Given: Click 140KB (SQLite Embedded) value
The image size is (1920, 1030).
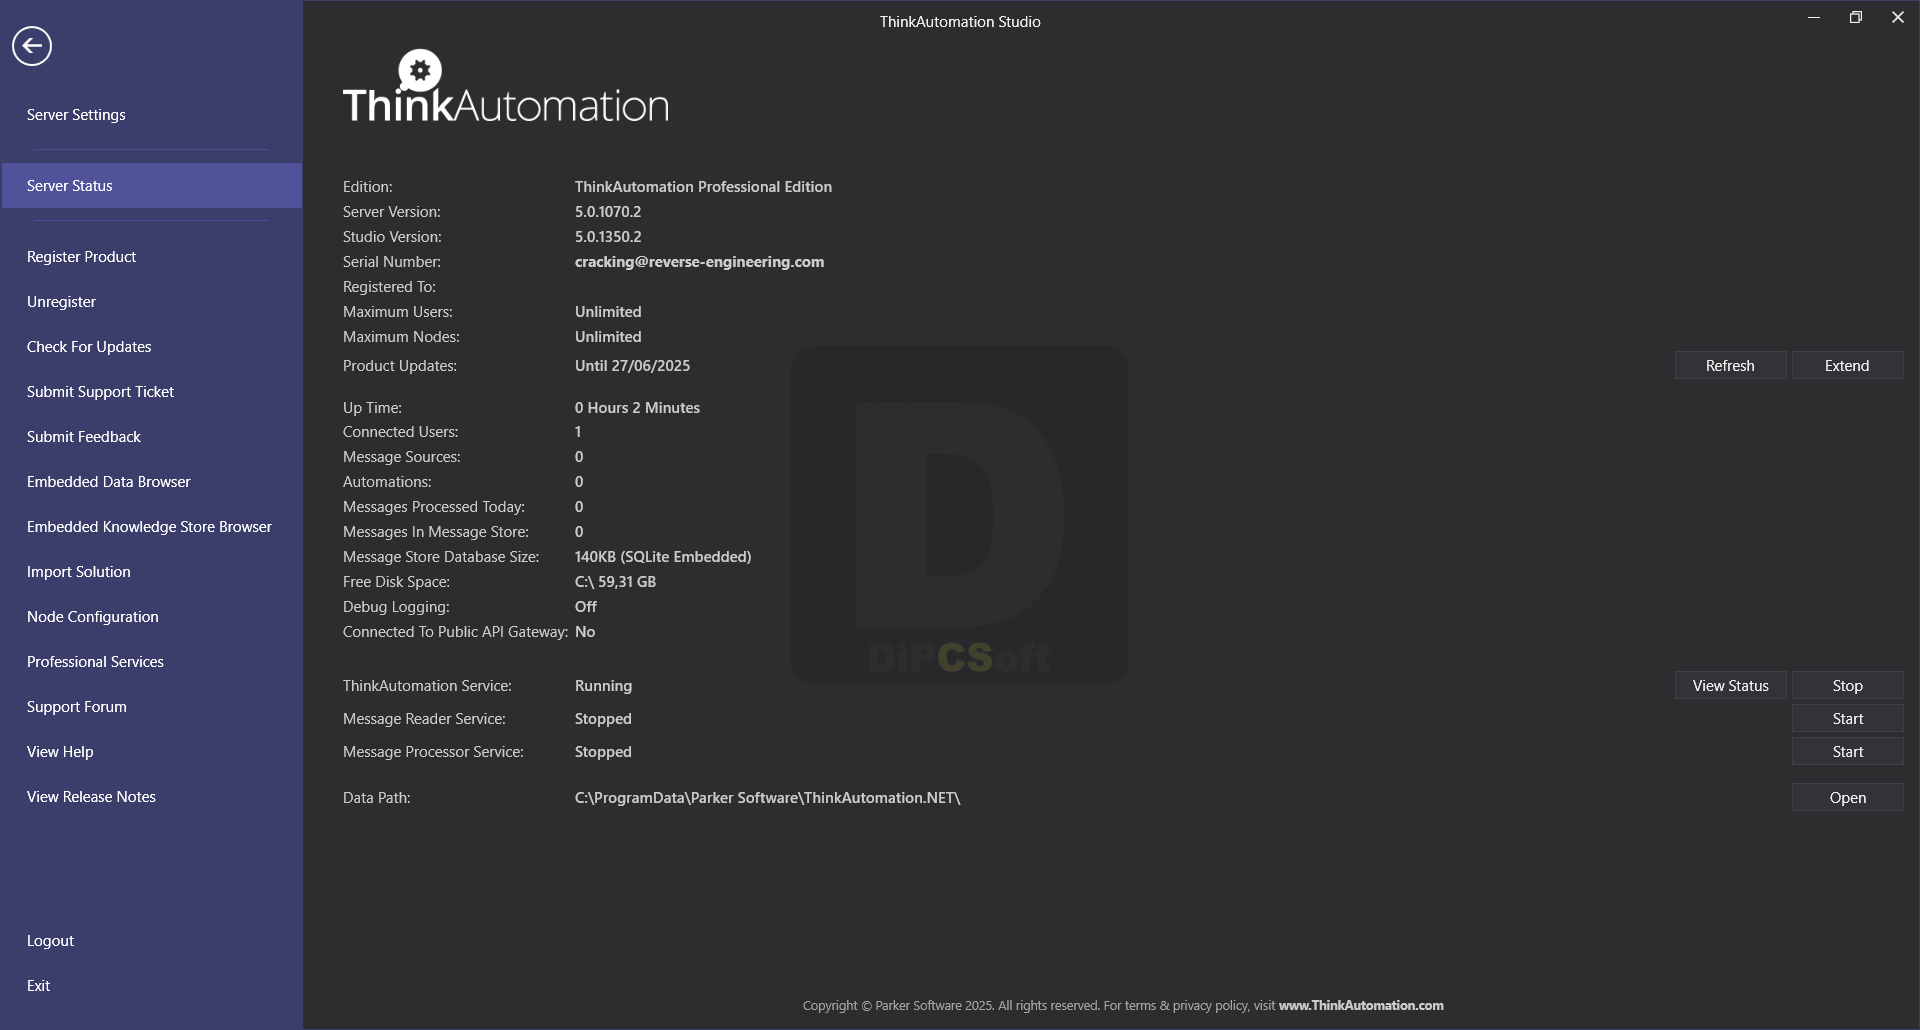Looking at the screenshot, I should pos(663,557).
